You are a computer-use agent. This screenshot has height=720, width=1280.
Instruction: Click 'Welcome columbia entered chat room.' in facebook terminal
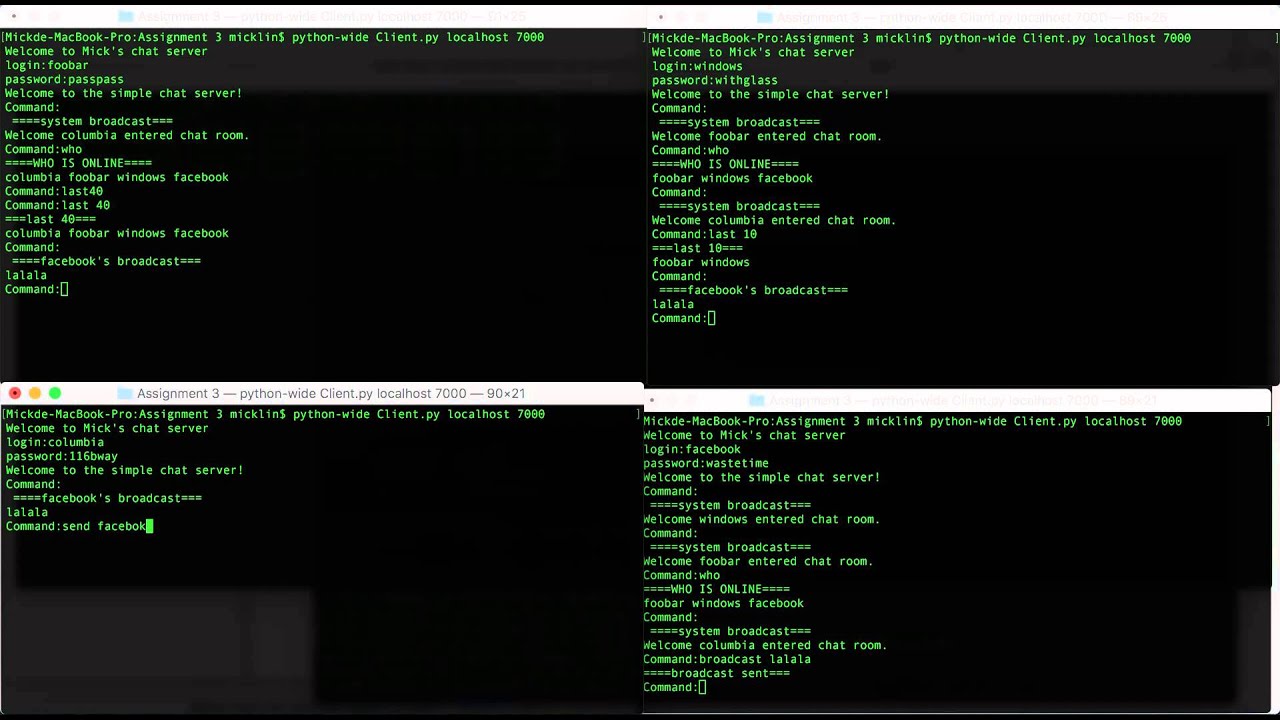[764, 645]
